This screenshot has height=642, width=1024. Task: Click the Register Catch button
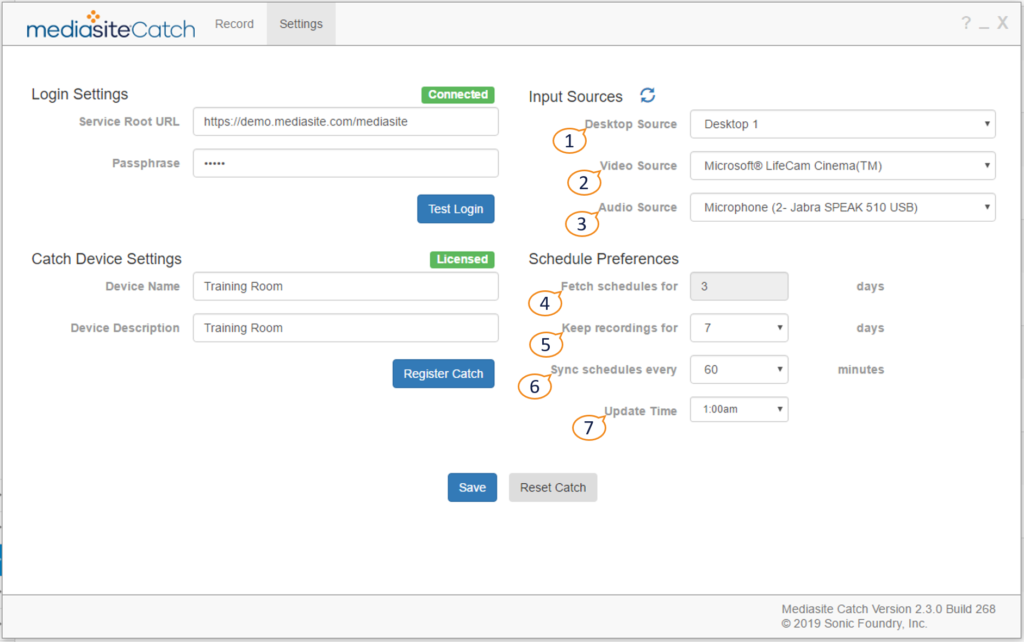point(443,374)
